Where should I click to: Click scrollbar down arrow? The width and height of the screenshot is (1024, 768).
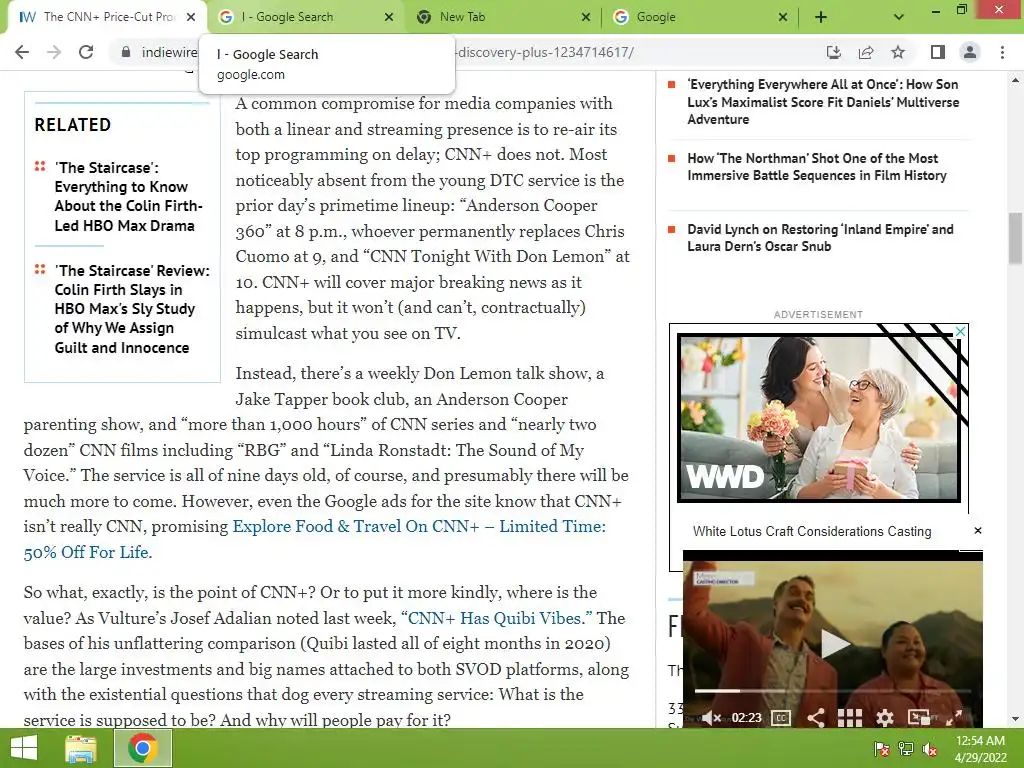click(x=1015, y=720)
